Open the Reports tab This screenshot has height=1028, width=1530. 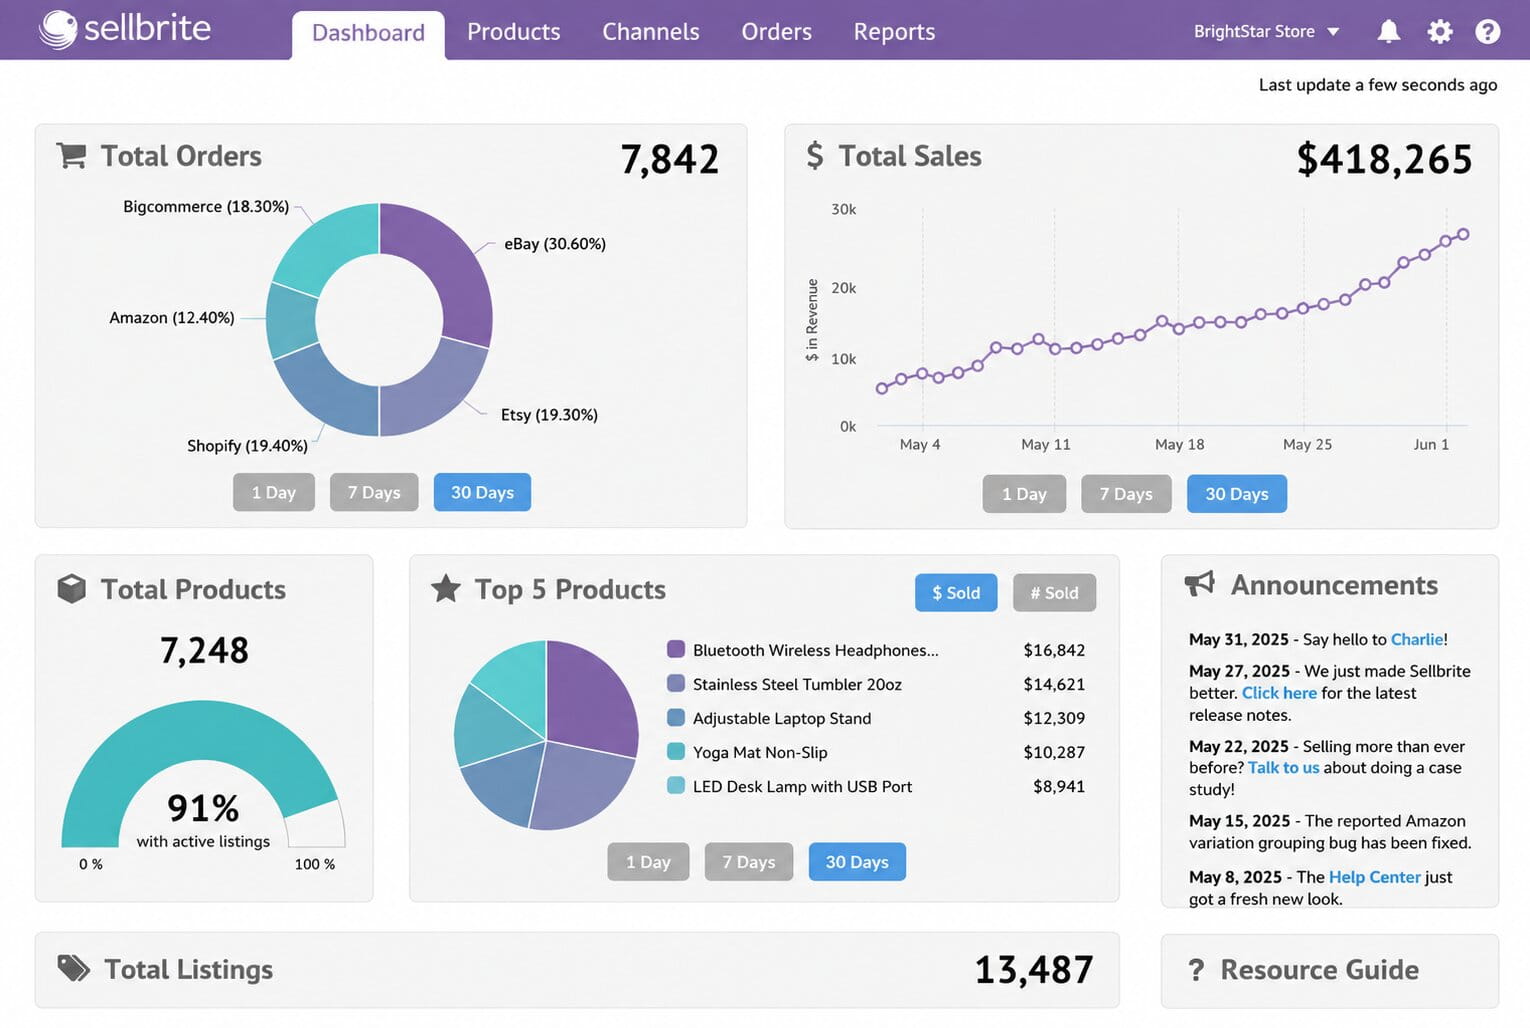pyautogui.click(x=895, y=32)
